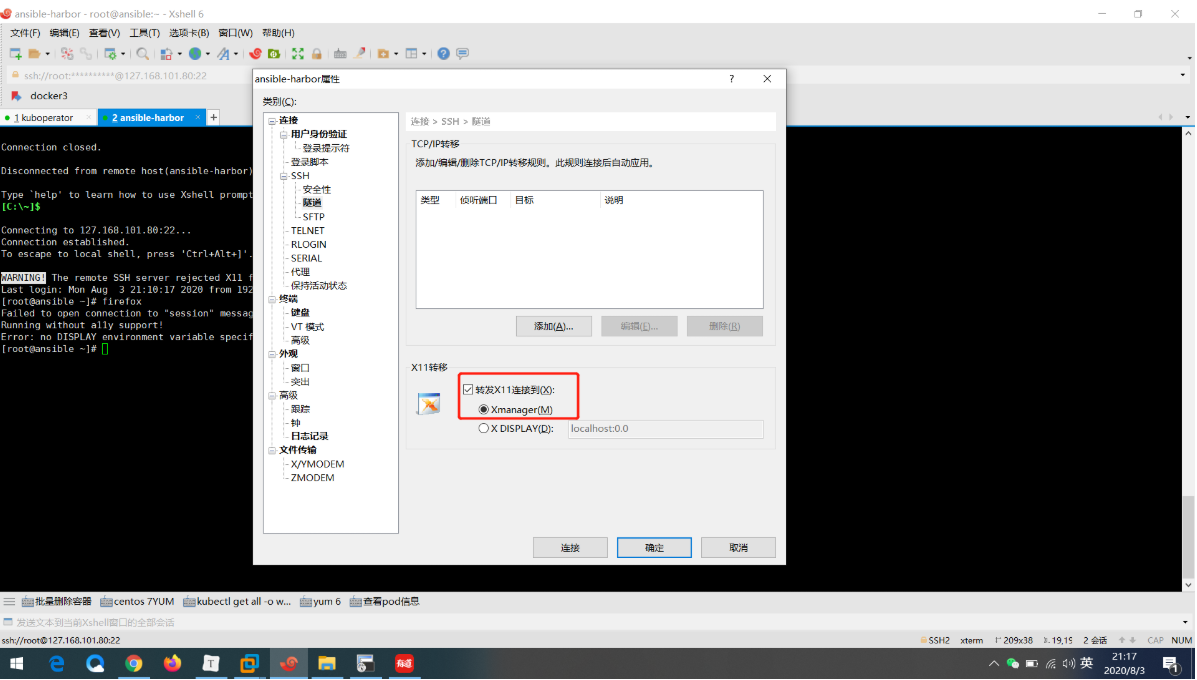
Task: Switch to the kuboperator session tab
Action: (44, 117)
